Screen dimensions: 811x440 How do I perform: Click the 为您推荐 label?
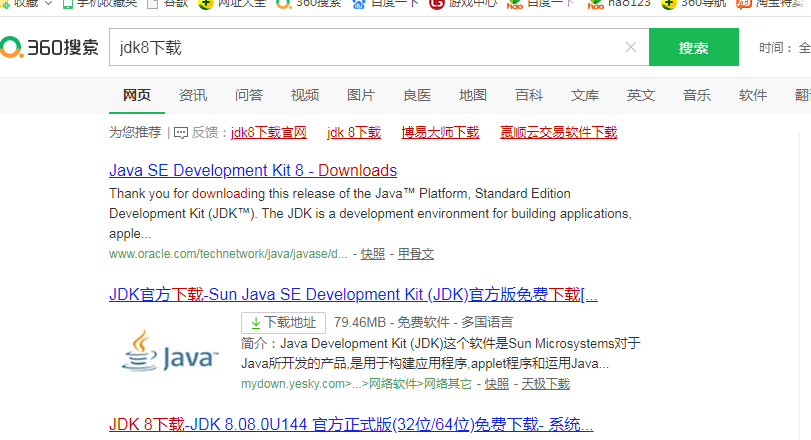tap(135, 133)
